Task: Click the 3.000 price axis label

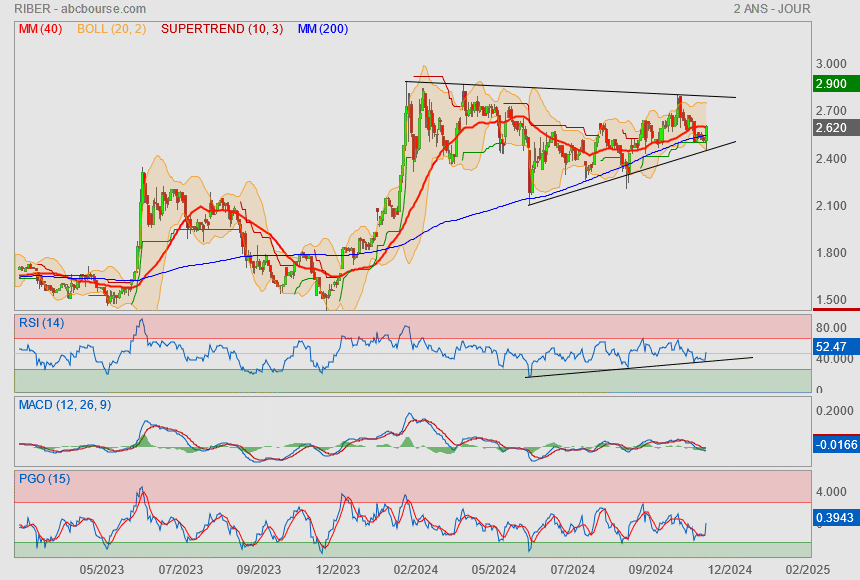Action: pos(831,62)
